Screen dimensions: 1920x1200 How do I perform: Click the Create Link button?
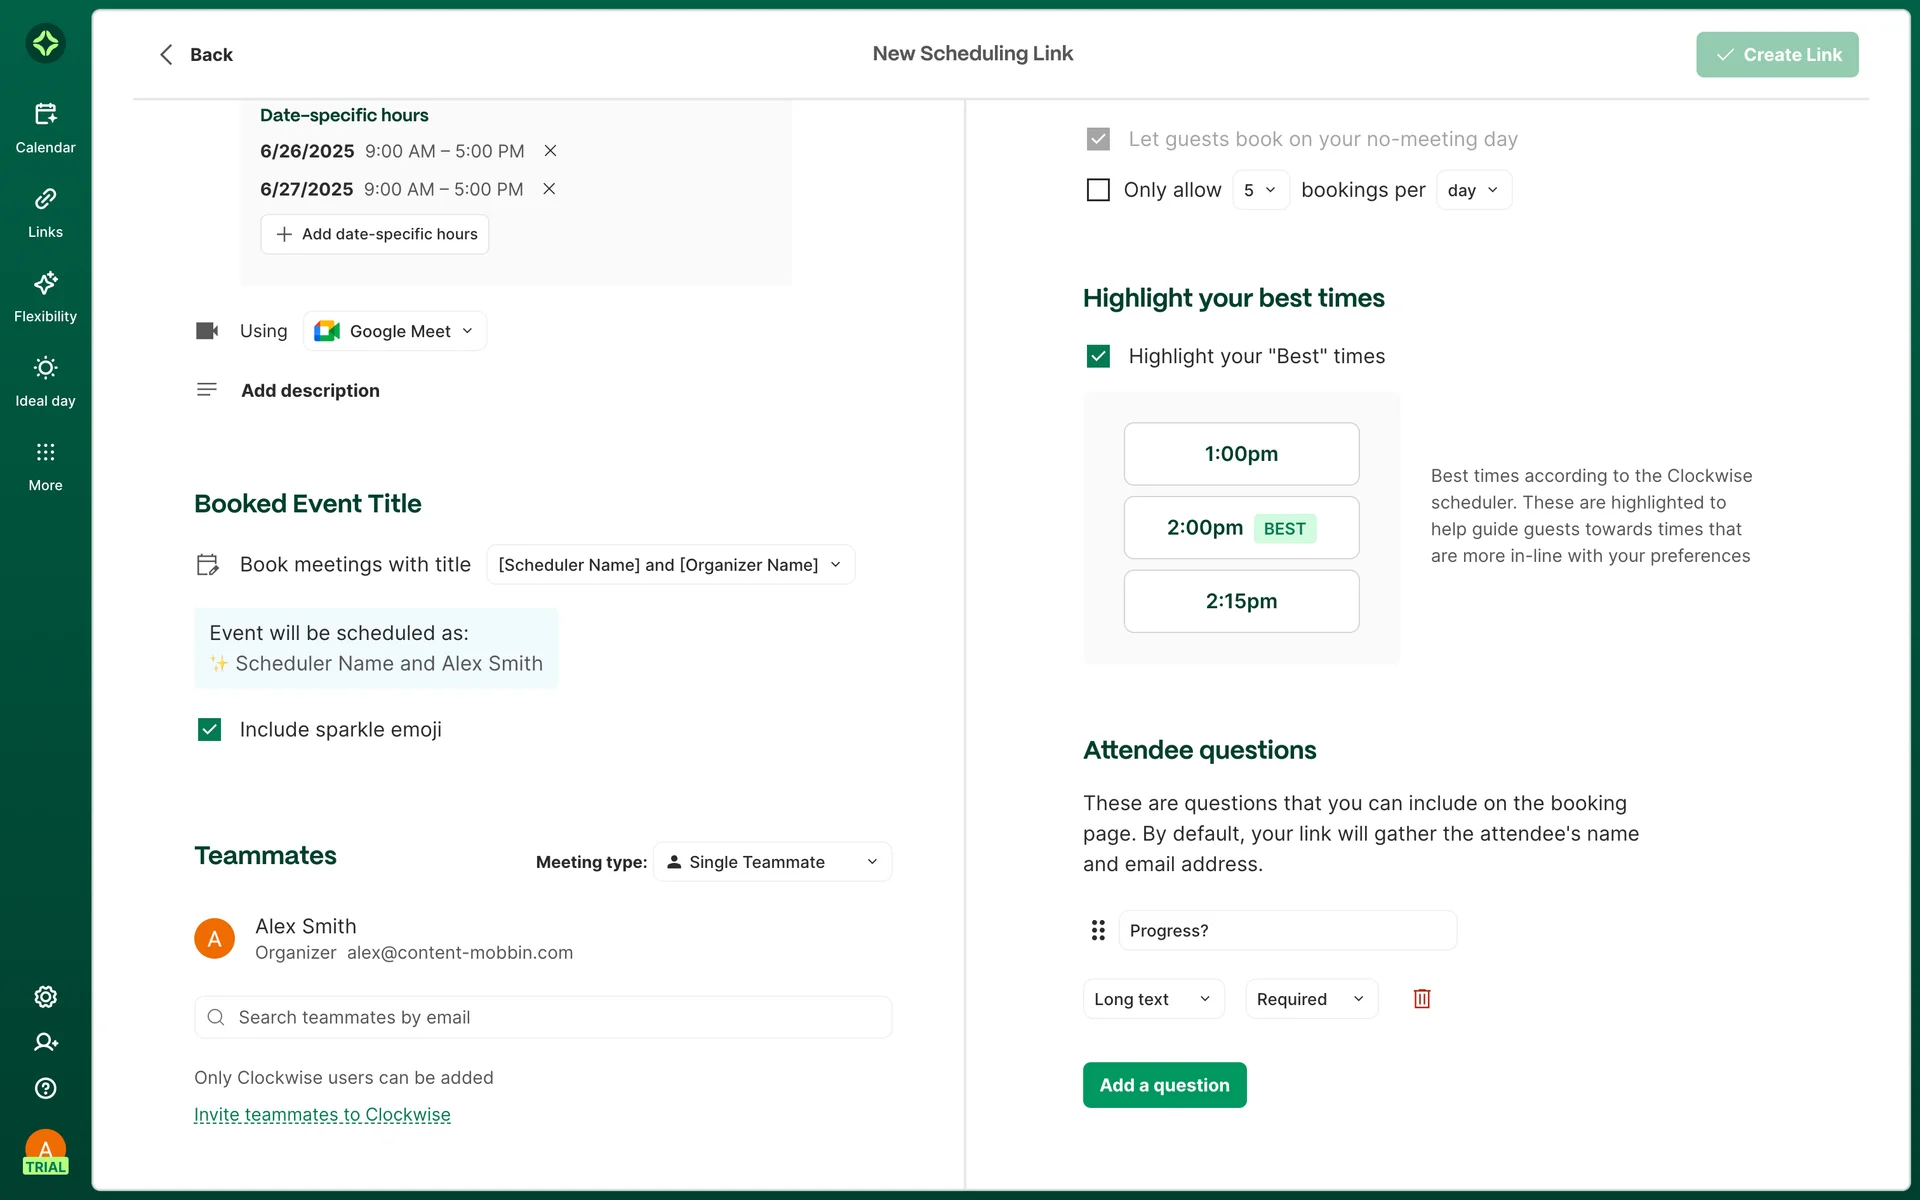(1776, 55)
